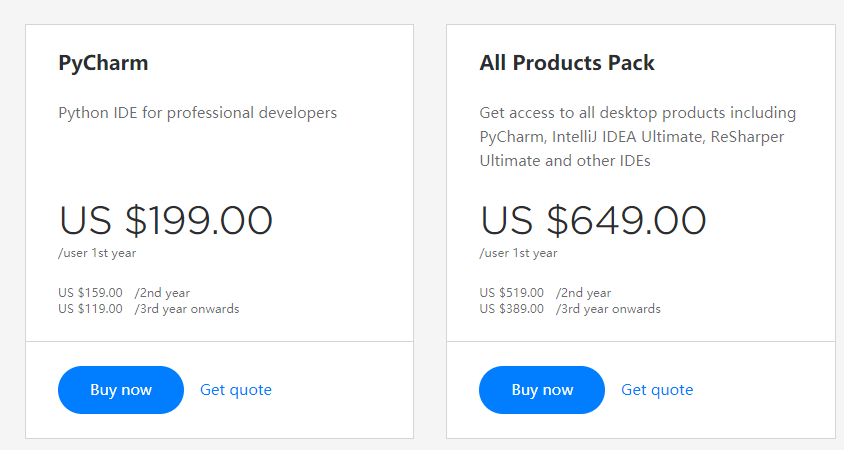Select the PyCharm card heading
This screenshot has width=844, height=450.
pyautogui.click(x=103, y=63)
